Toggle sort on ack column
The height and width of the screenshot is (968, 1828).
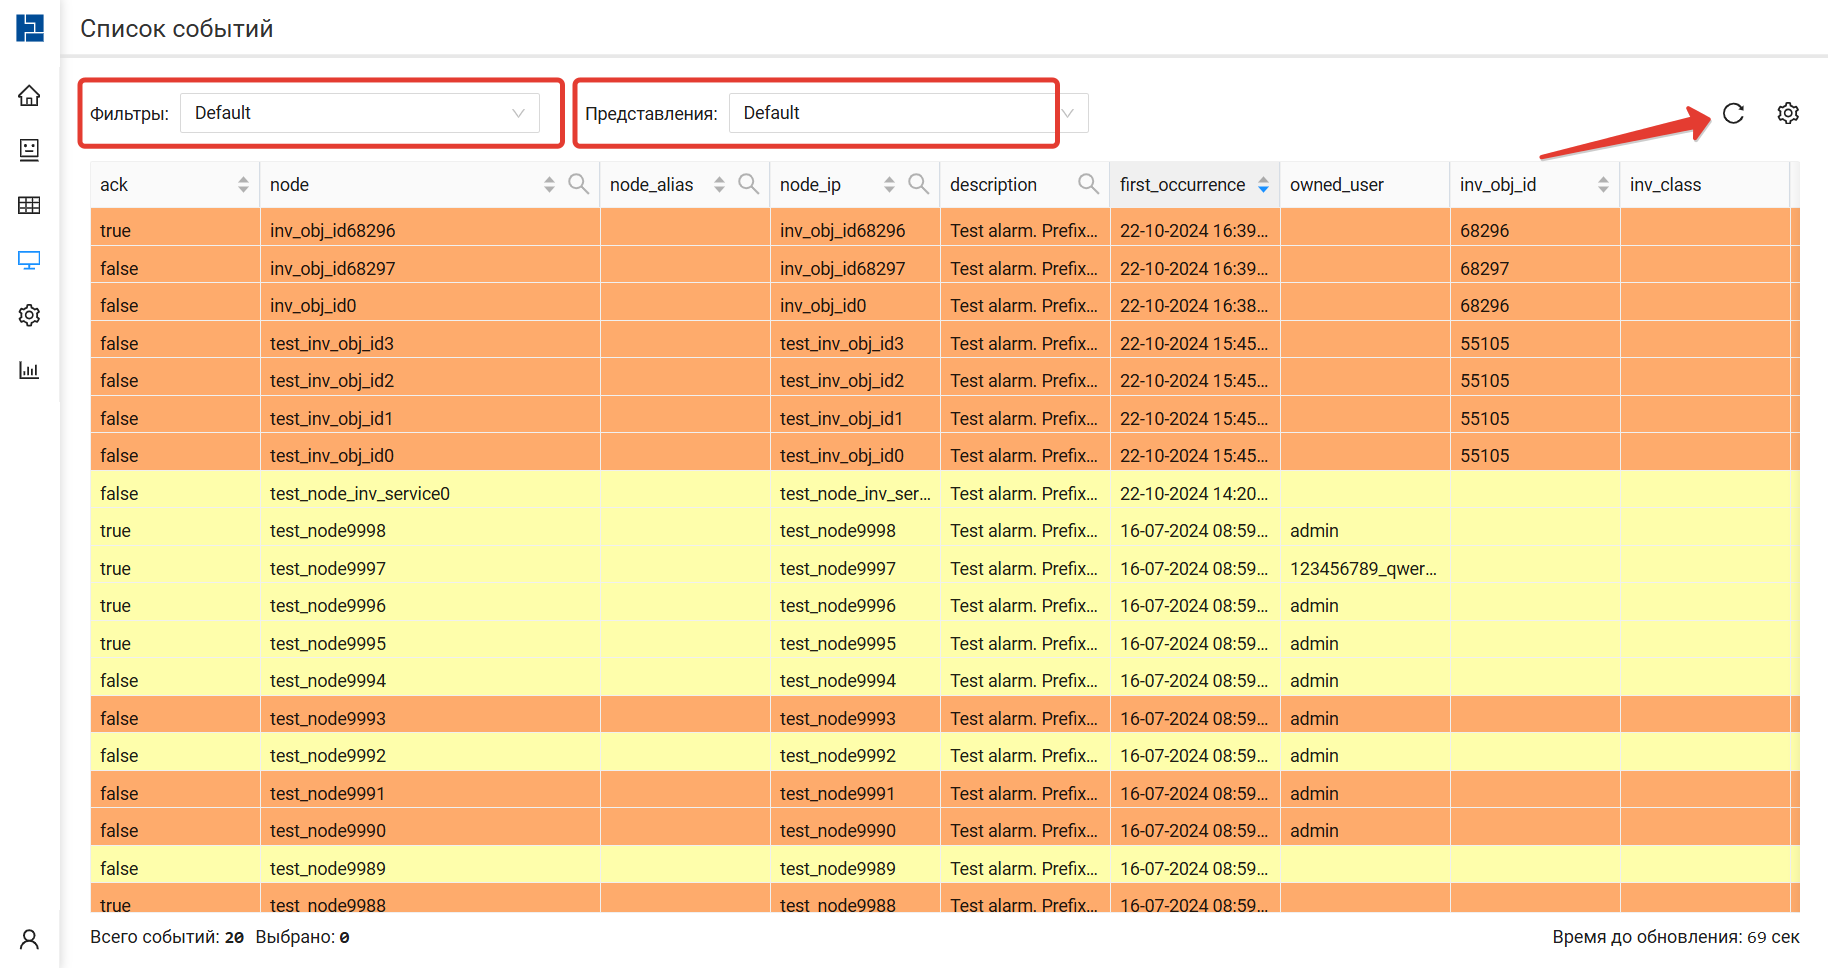click(x=243, y=185)
